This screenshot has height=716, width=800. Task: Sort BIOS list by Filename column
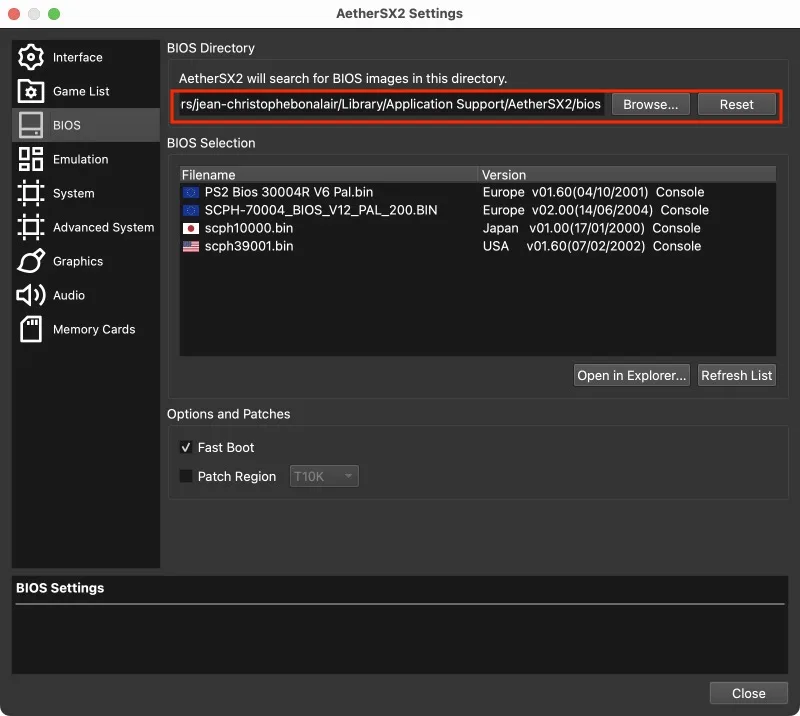329,175
